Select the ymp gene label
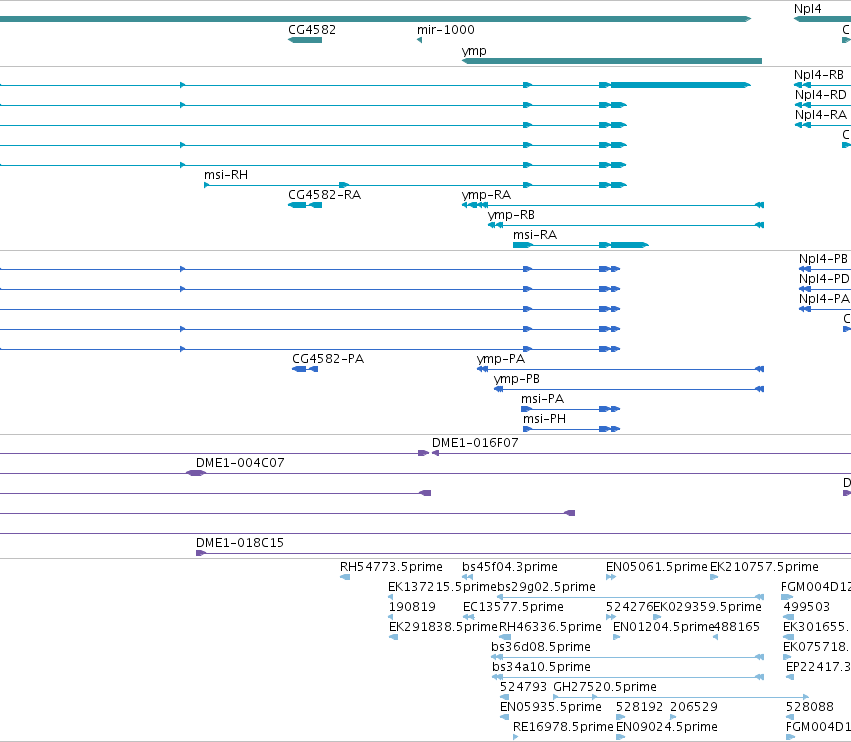Screen dimensions: 851x742 [474, 51]
